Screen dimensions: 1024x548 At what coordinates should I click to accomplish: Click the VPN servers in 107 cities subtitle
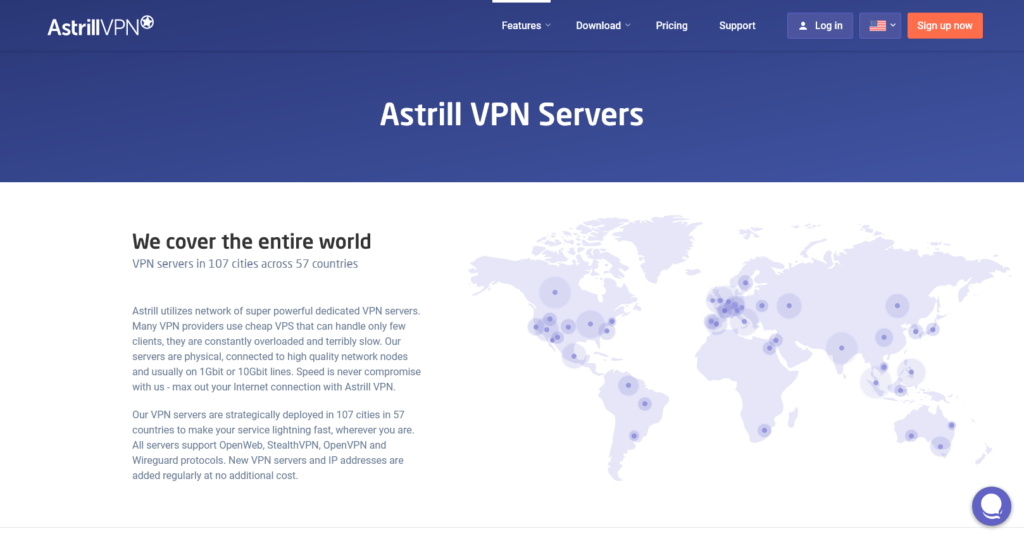point(245,264)
